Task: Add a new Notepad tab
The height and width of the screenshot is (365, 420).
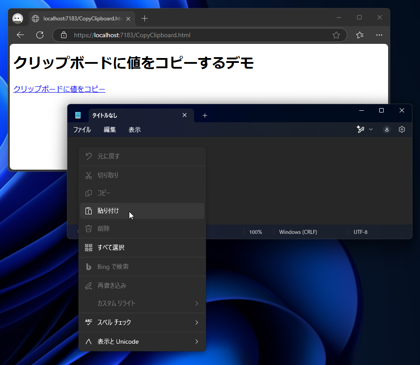Action: coord(205,115)
